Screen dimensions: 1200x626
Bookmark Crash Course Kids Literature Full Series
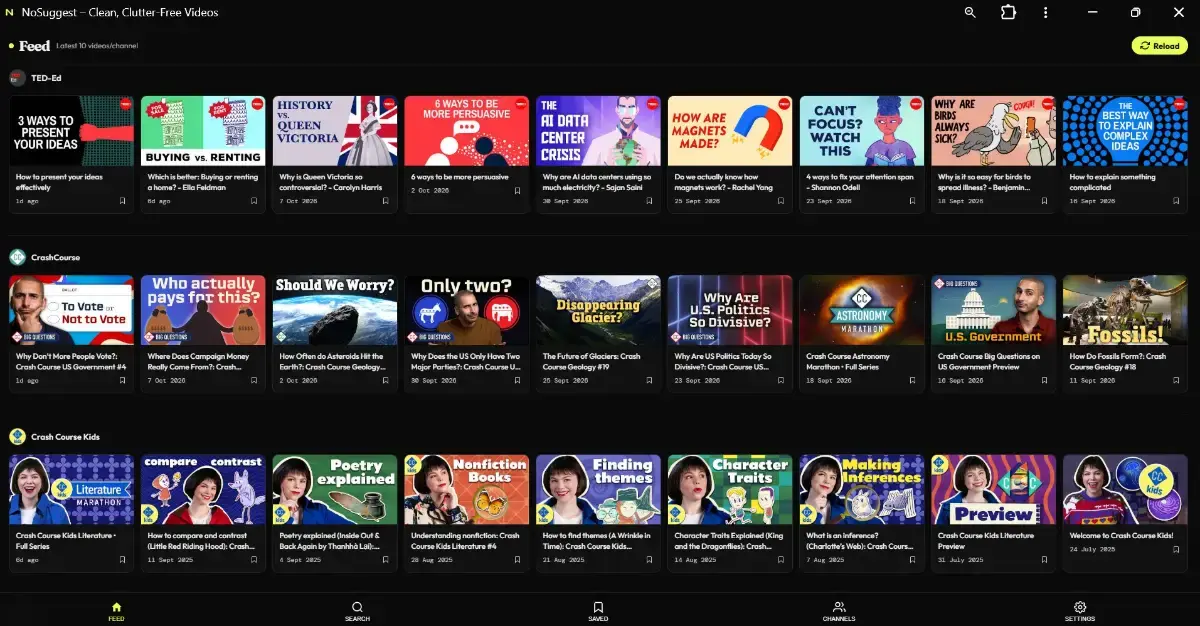123,560
